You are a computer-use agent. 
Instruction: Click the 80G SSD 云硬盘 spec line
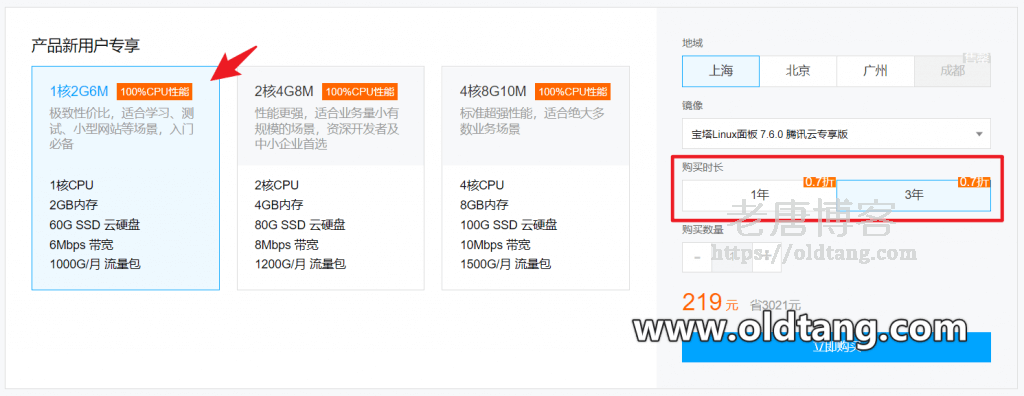tap(300, 225)
